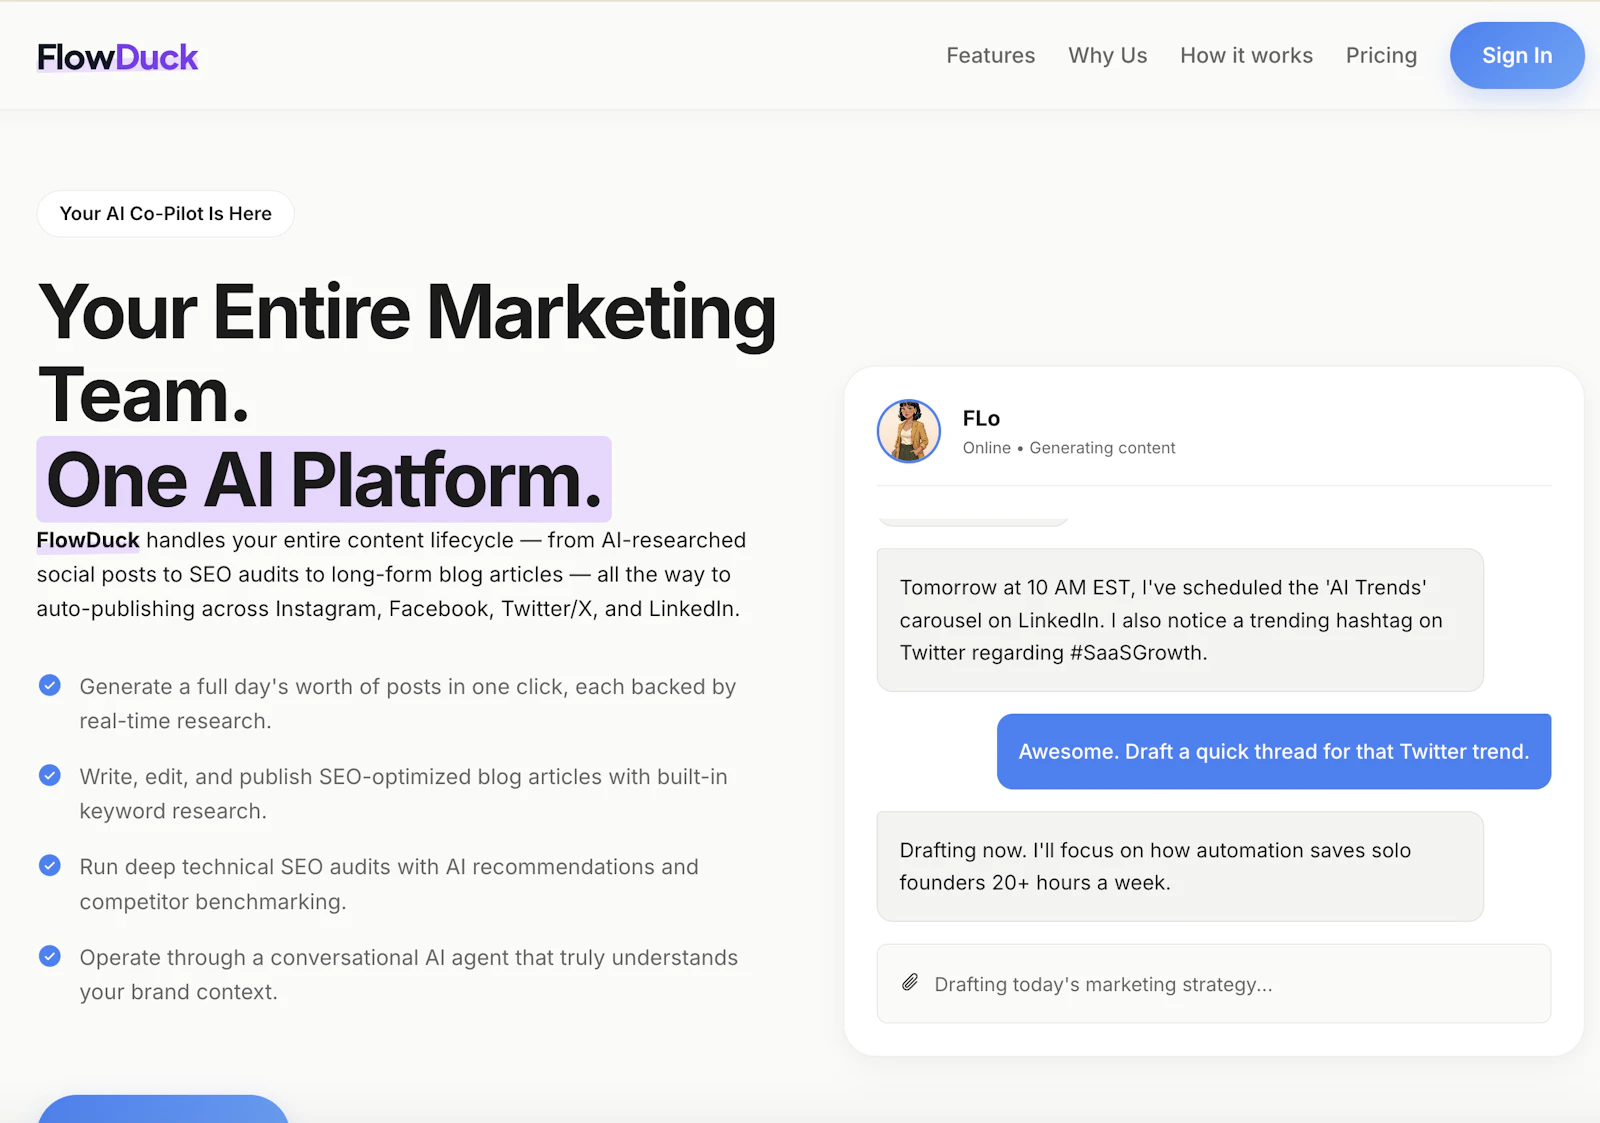
Task: Click the 'Drafting now' reply message
Action: click(x=1180, y=866)
